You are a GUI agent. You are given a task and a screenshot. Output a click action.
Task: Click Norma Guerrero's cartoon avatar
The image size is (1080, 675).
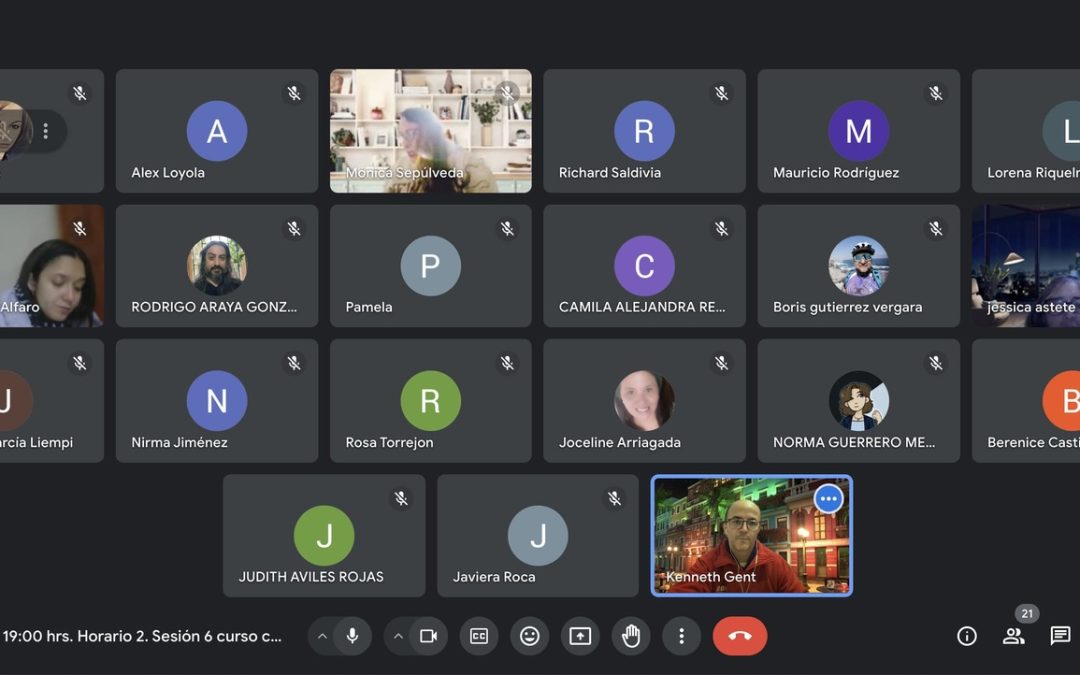coord(858,401)
